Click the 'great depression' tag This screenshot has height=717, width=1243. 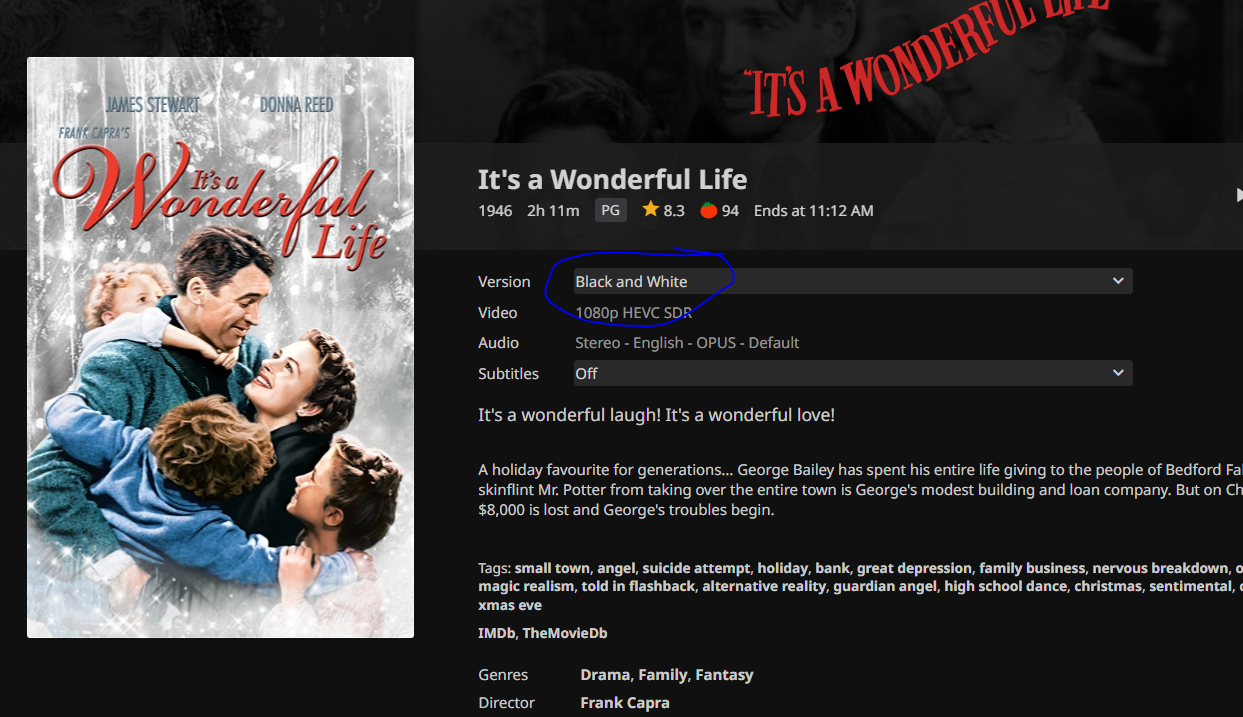coord(914,568)
